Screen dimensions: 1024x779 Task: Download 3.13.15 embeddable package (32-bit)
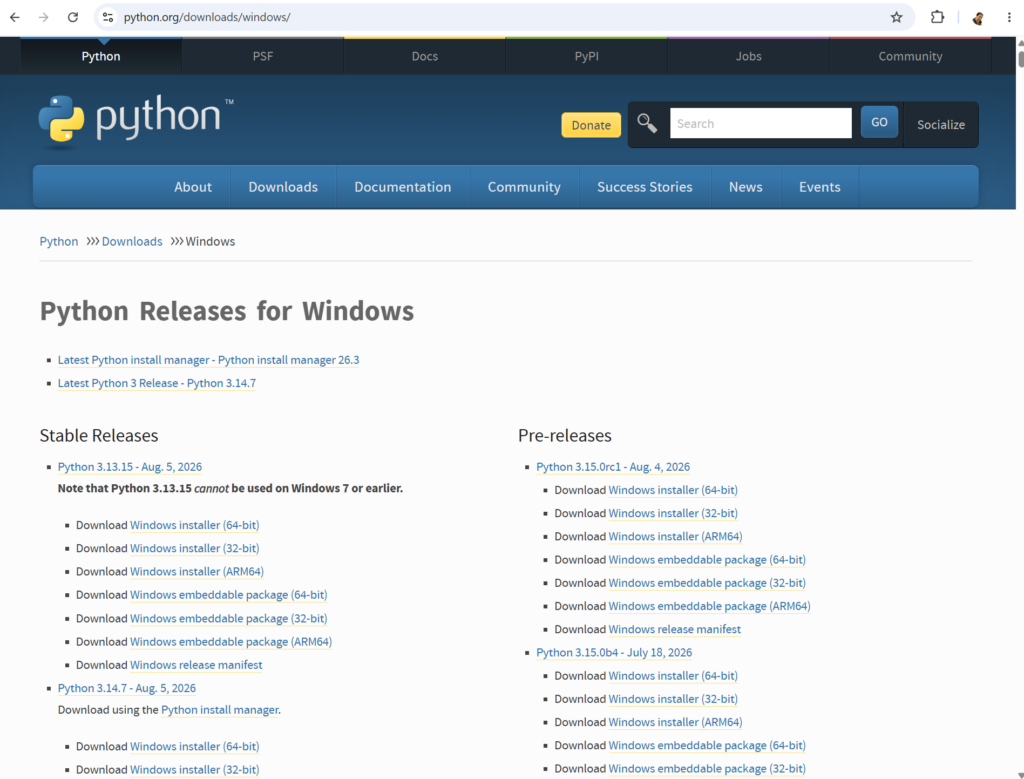click(x=229, y=618)
